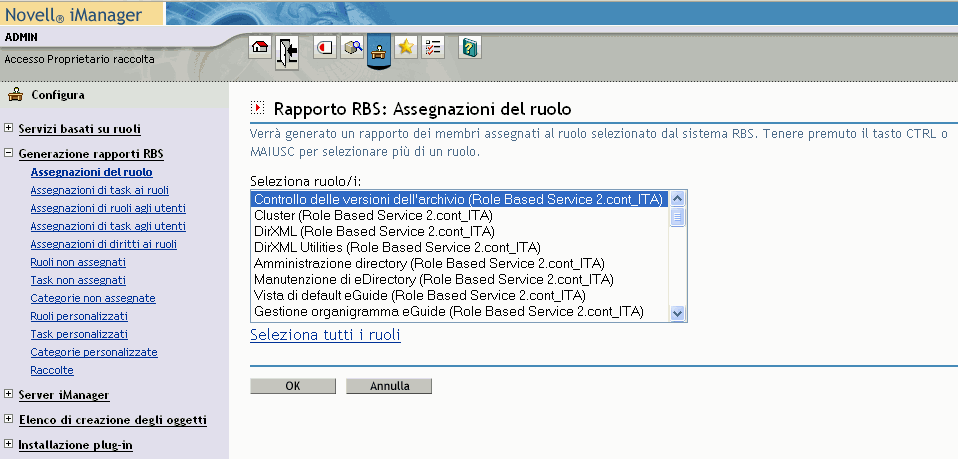Click the Configura desk icon in sidebar header
This screenshot has height=459, width=958.
click(15, 95)
